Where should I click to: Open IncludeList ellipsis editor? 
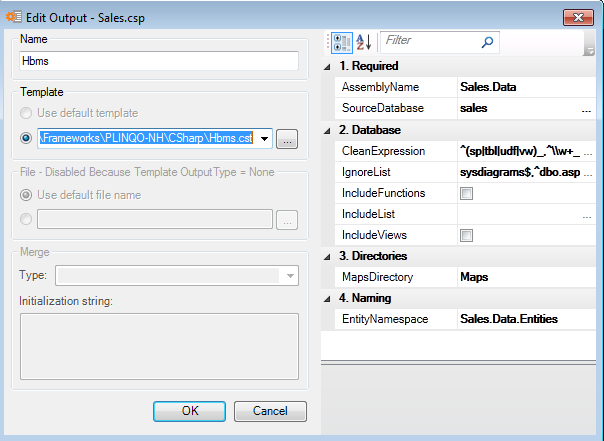click(x=586, y=214)
